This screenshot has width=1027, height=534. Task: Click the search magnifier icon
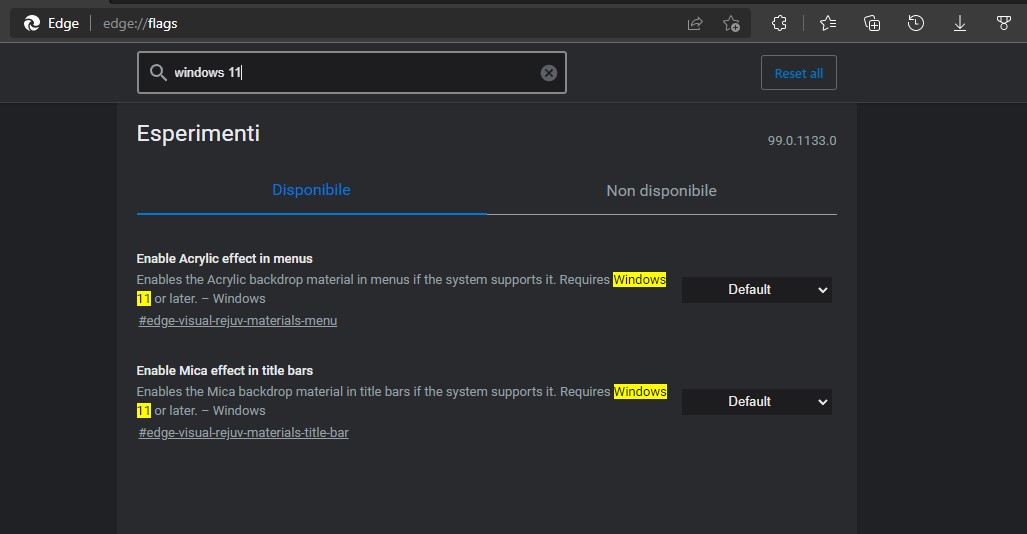click(x=158, y=72)
